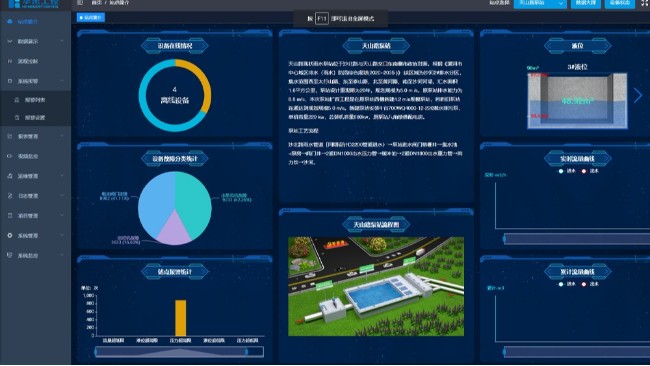This screenshot has width=650, height=366.
Task: Go to 首页 via breadcrumb link
Action: [x=97, y=2]
